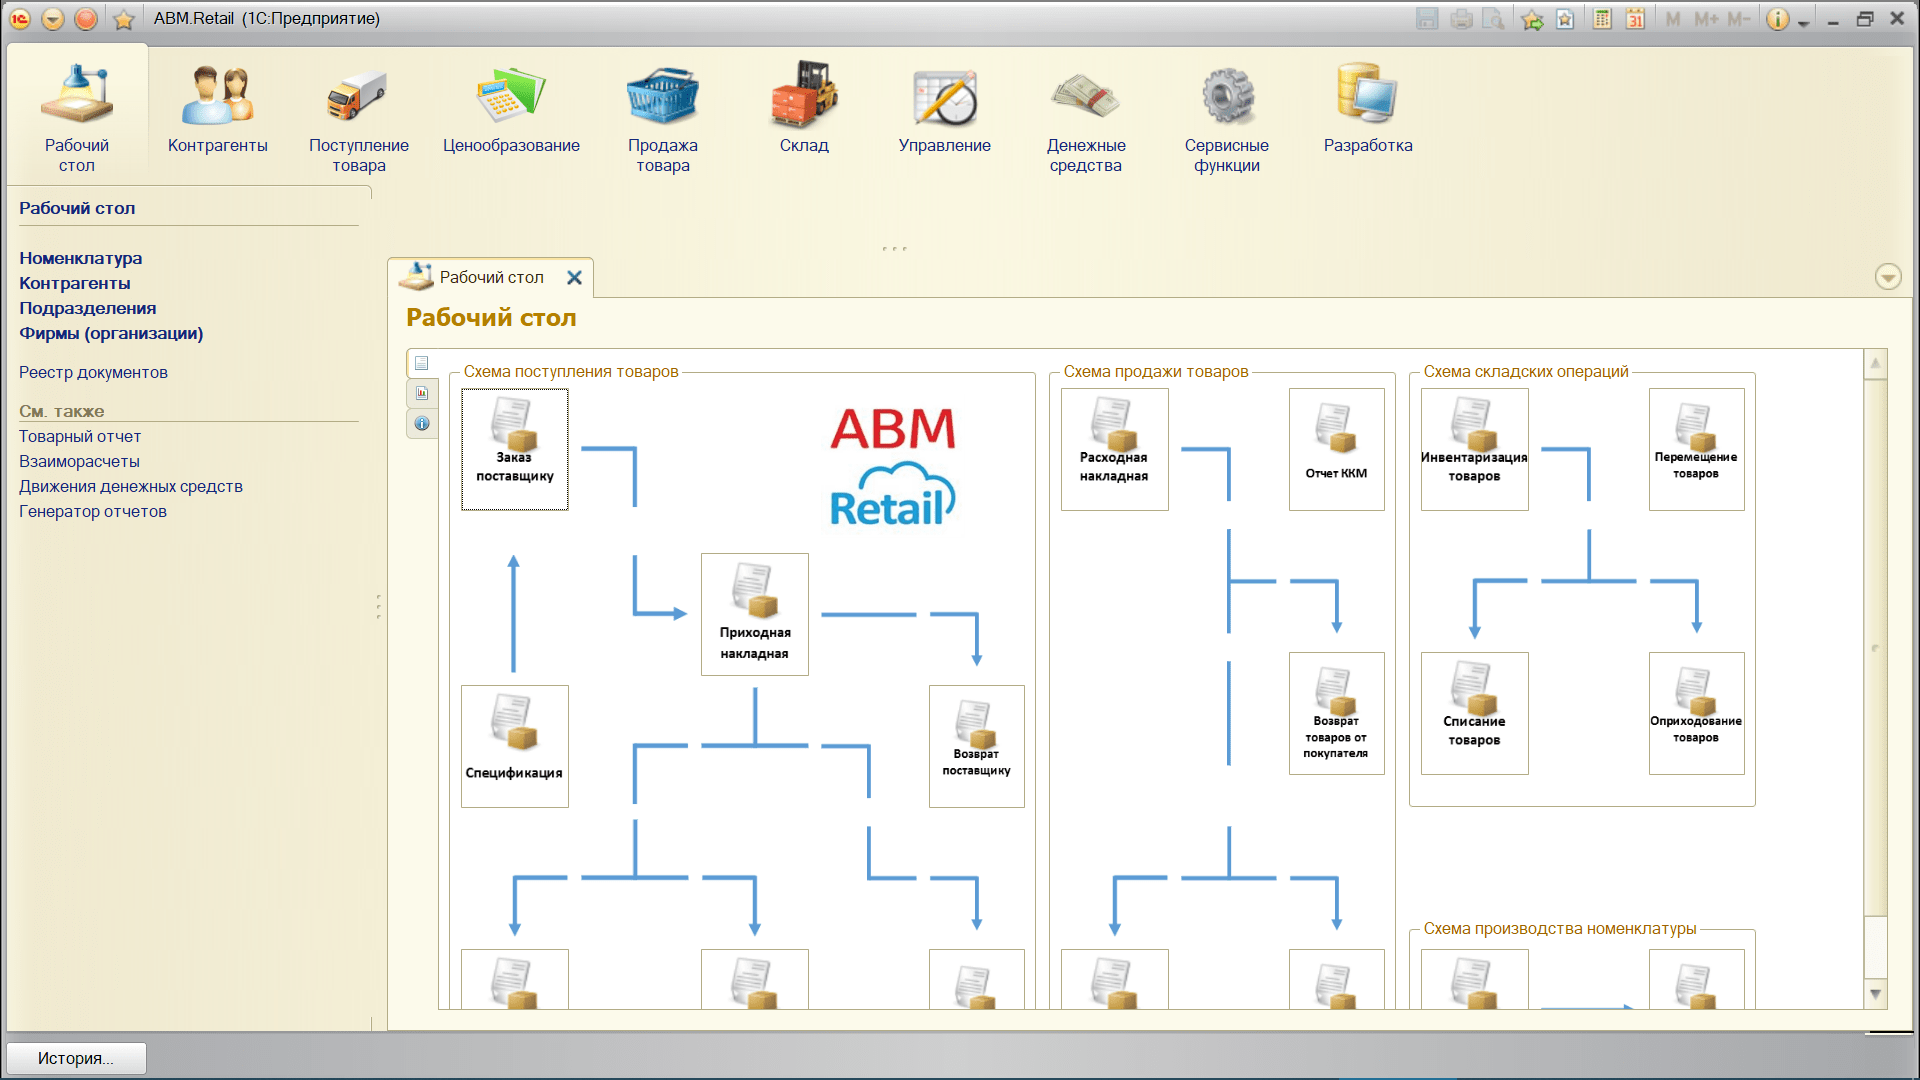
Task: Click the ABM Retail logo
Action: (893, 466)
